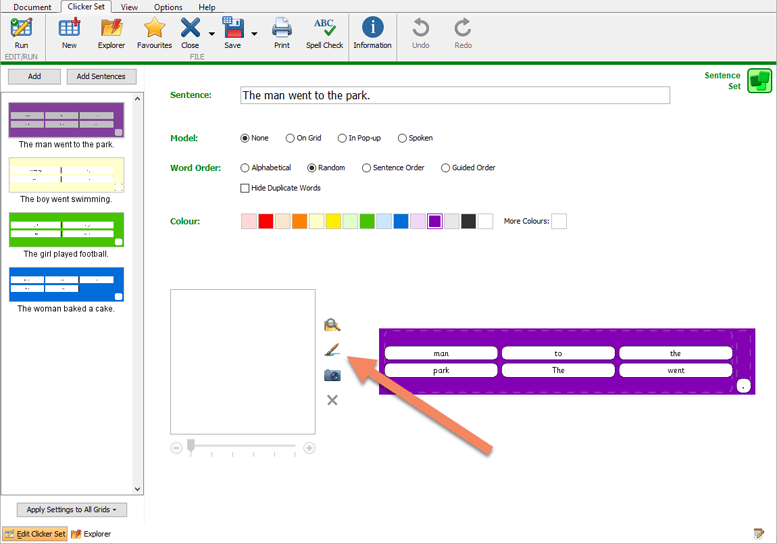Switch to the Document tab
The height and width of the screenshot is (544, 777).
point(32,7)
